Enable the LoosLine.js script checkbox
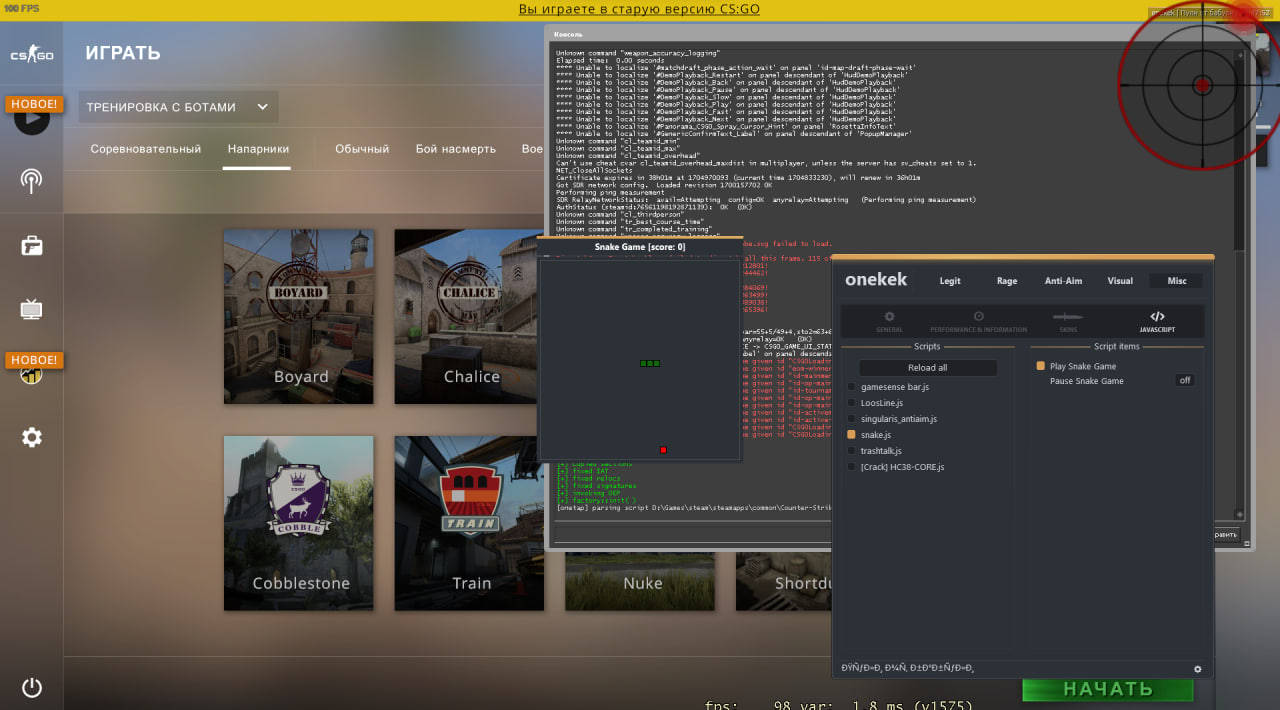 click(852, 403)
